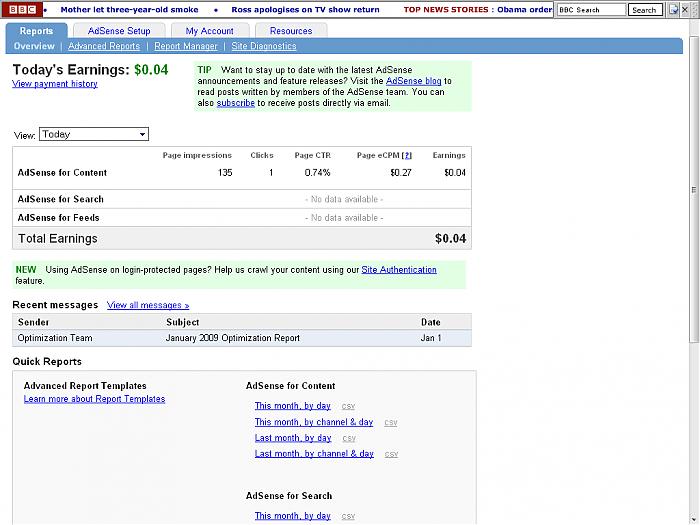700x525 pixels.
Task: Click the Page impressions value 135
Action: tap(225, 173)
